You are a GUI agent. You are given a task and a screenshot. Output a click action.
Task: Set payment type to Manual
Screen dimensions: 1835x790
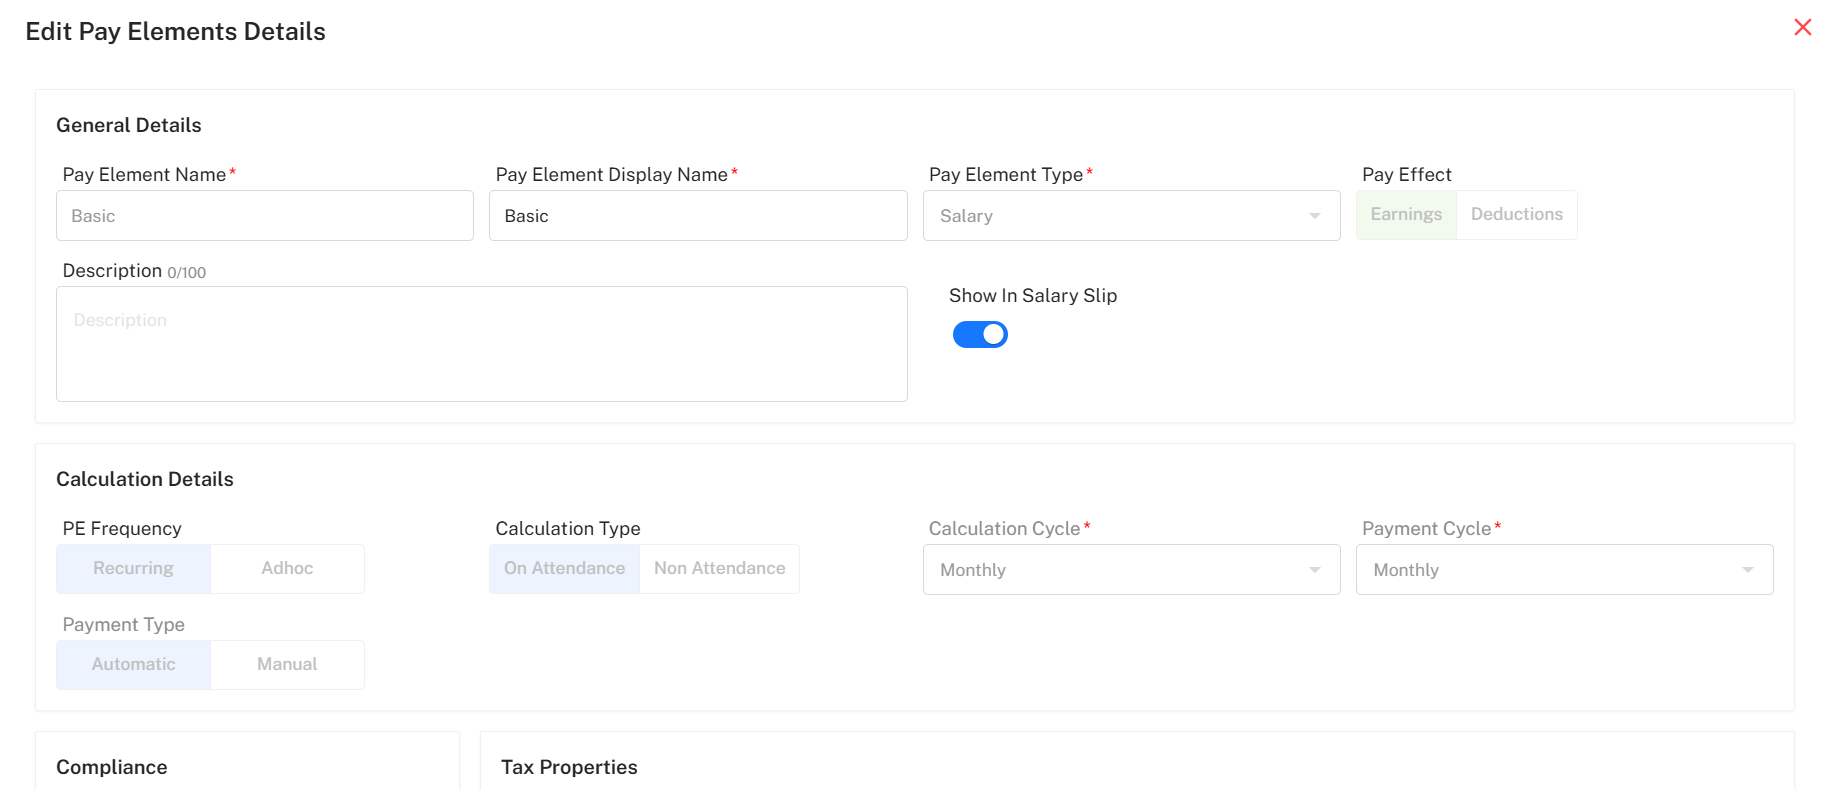click(287, 665)
